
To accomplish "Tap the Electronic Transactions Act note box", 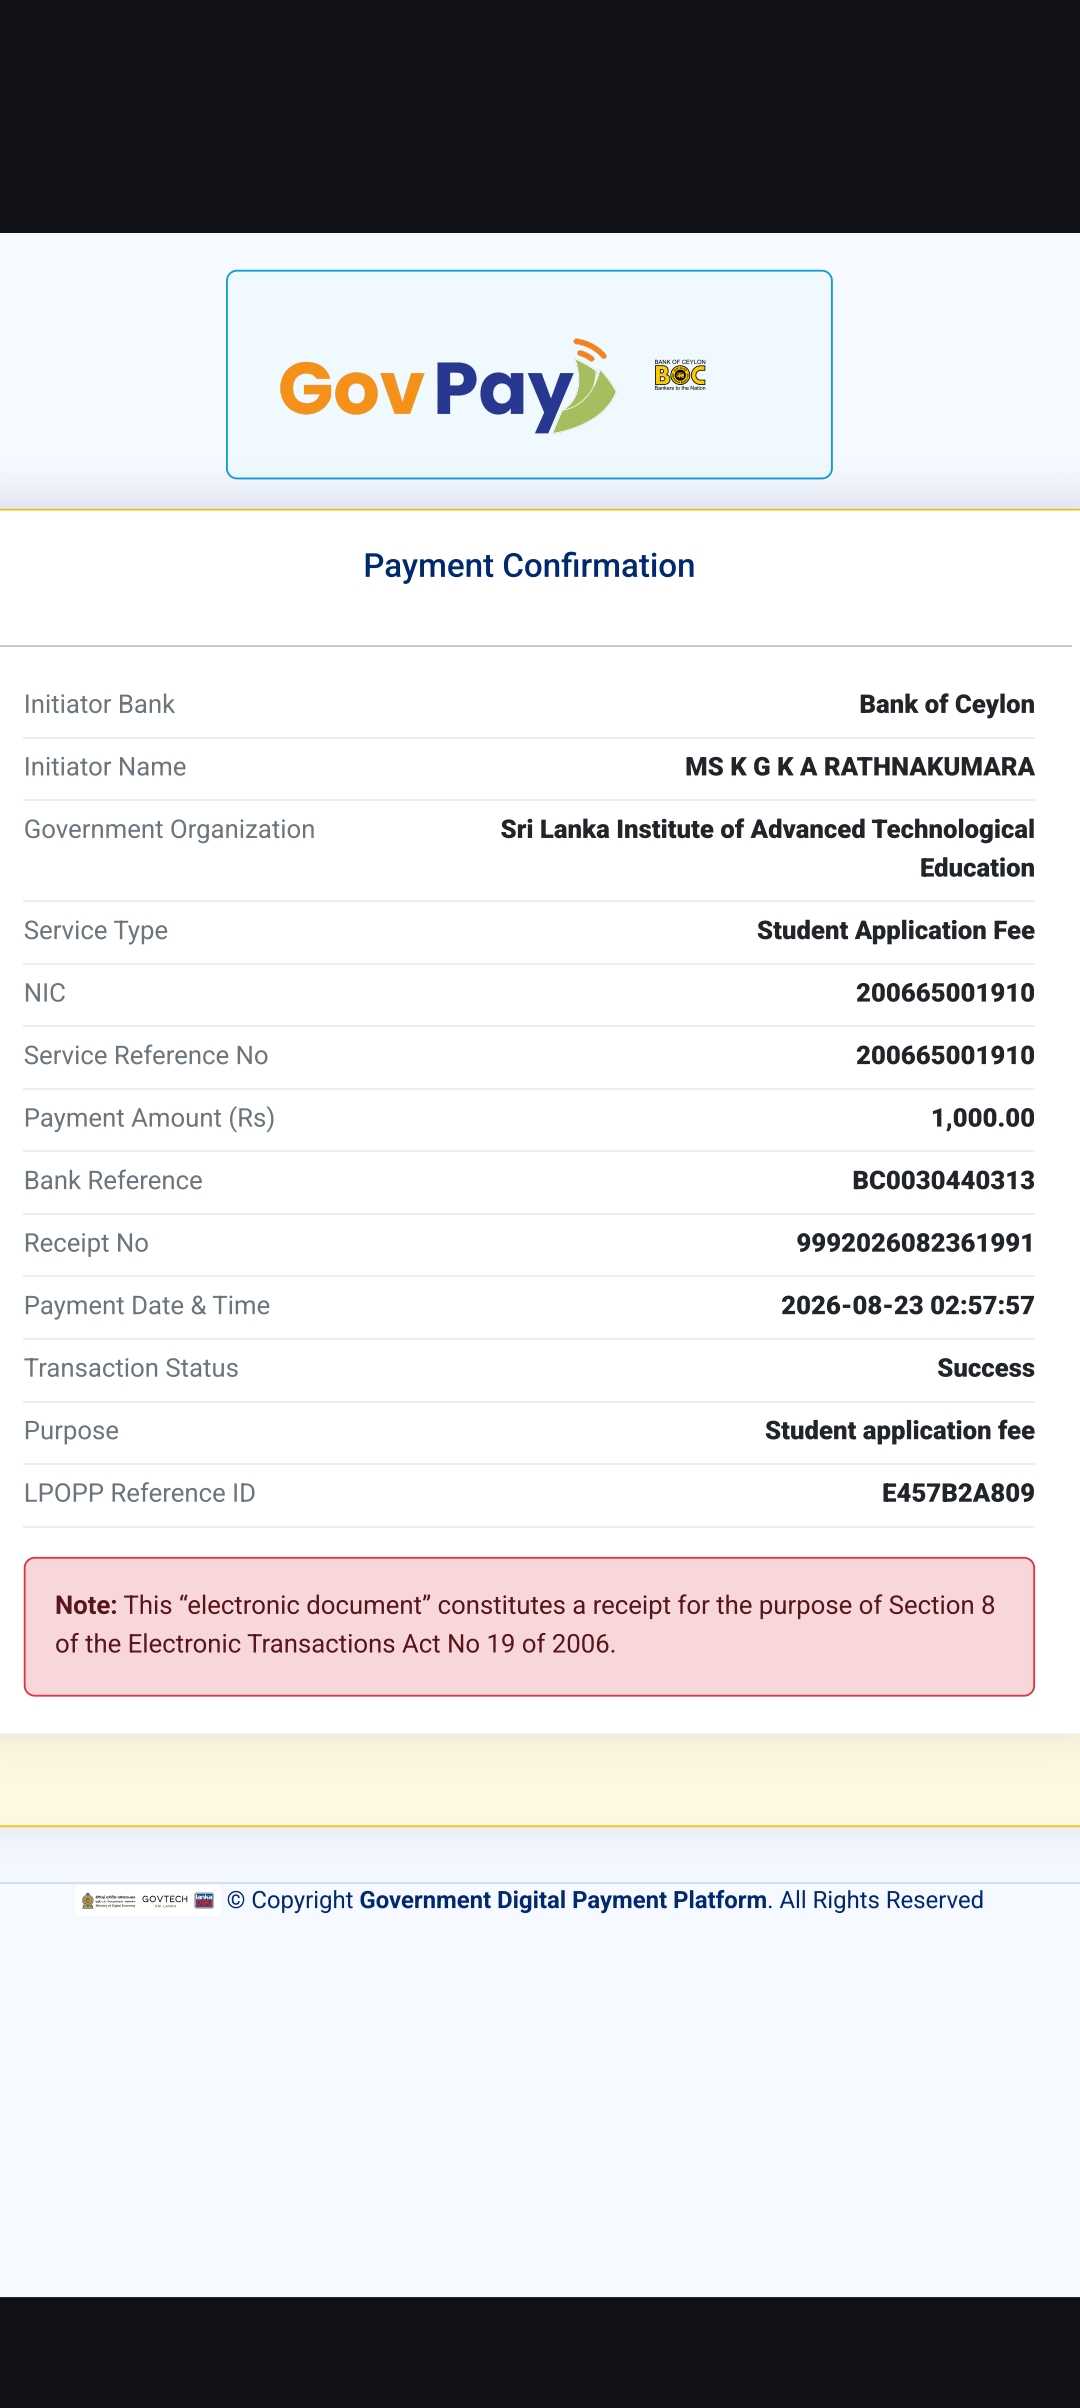I will click(x=529, y=1626).
